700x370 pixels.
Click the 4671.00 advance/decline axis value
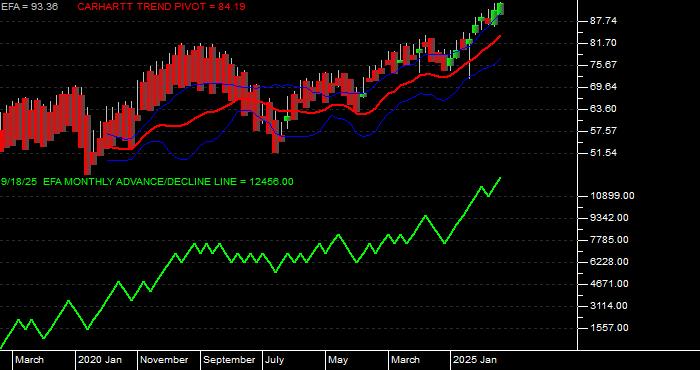(x=609, y=284)
